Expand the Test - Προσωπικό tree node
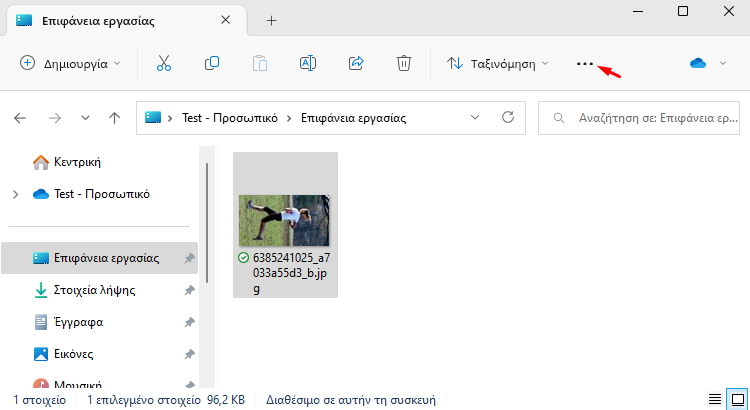Screen dimensions: 750x410 16,194
